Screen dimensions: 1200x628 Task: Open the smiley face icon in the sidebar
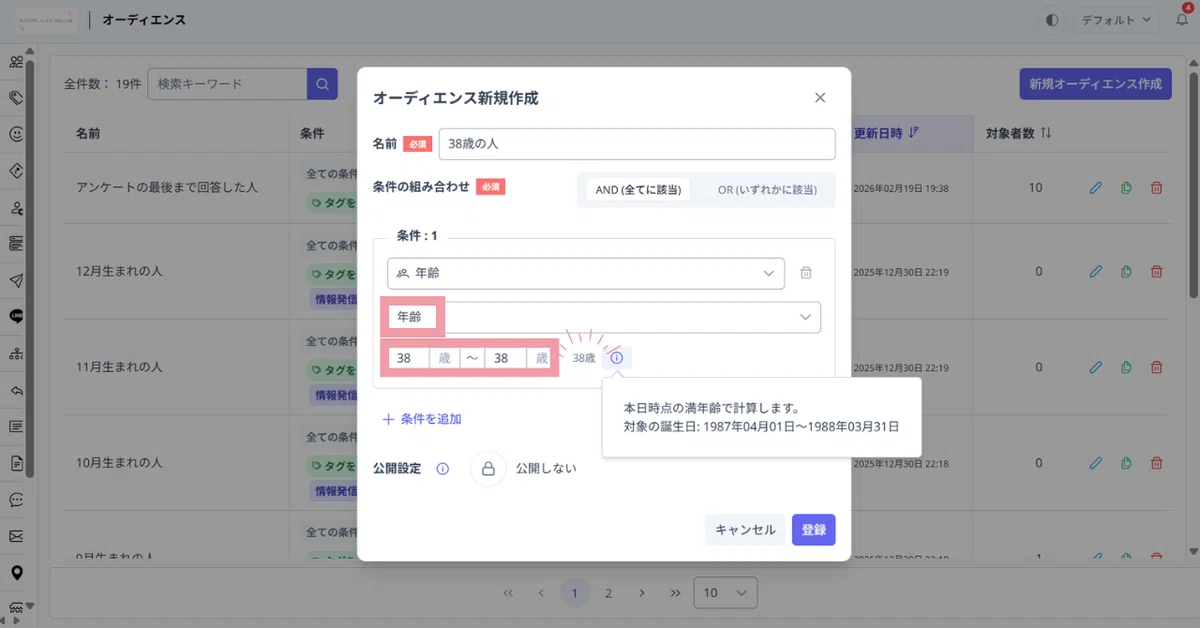click(16, 134)
